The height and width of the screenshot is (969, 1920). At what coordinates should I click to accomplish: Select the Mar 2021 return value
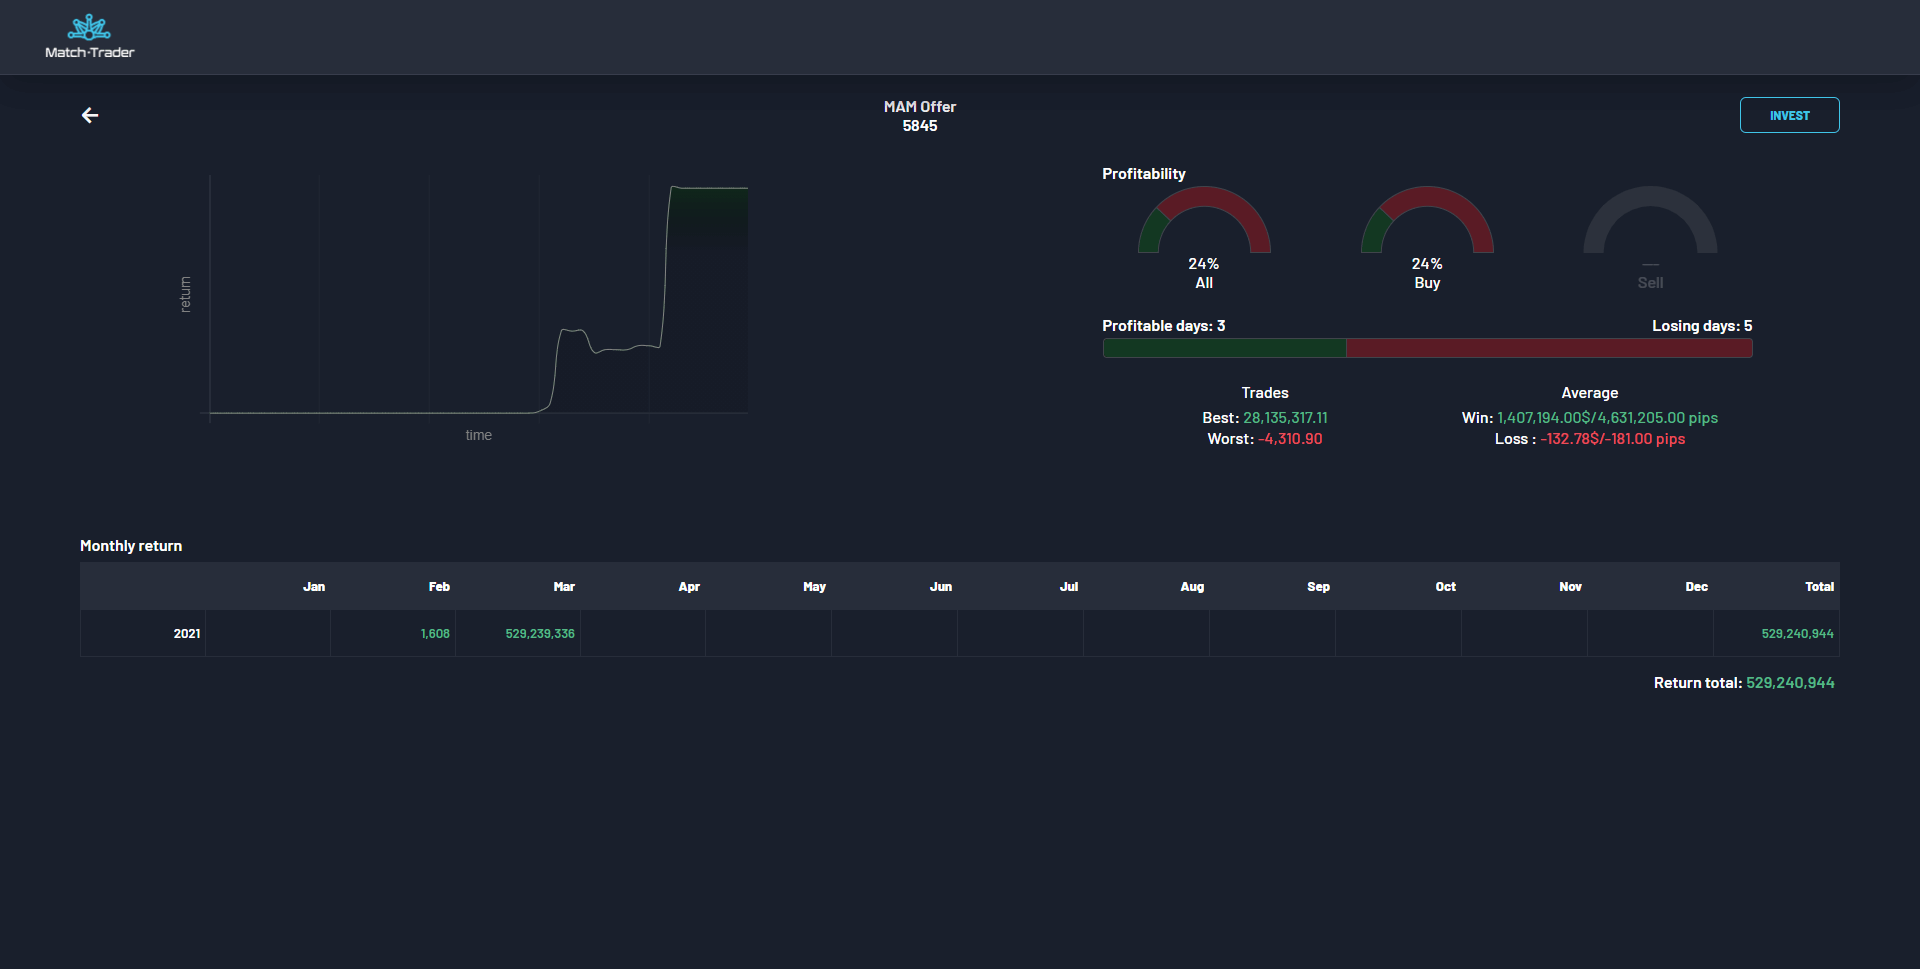[540, 634]
